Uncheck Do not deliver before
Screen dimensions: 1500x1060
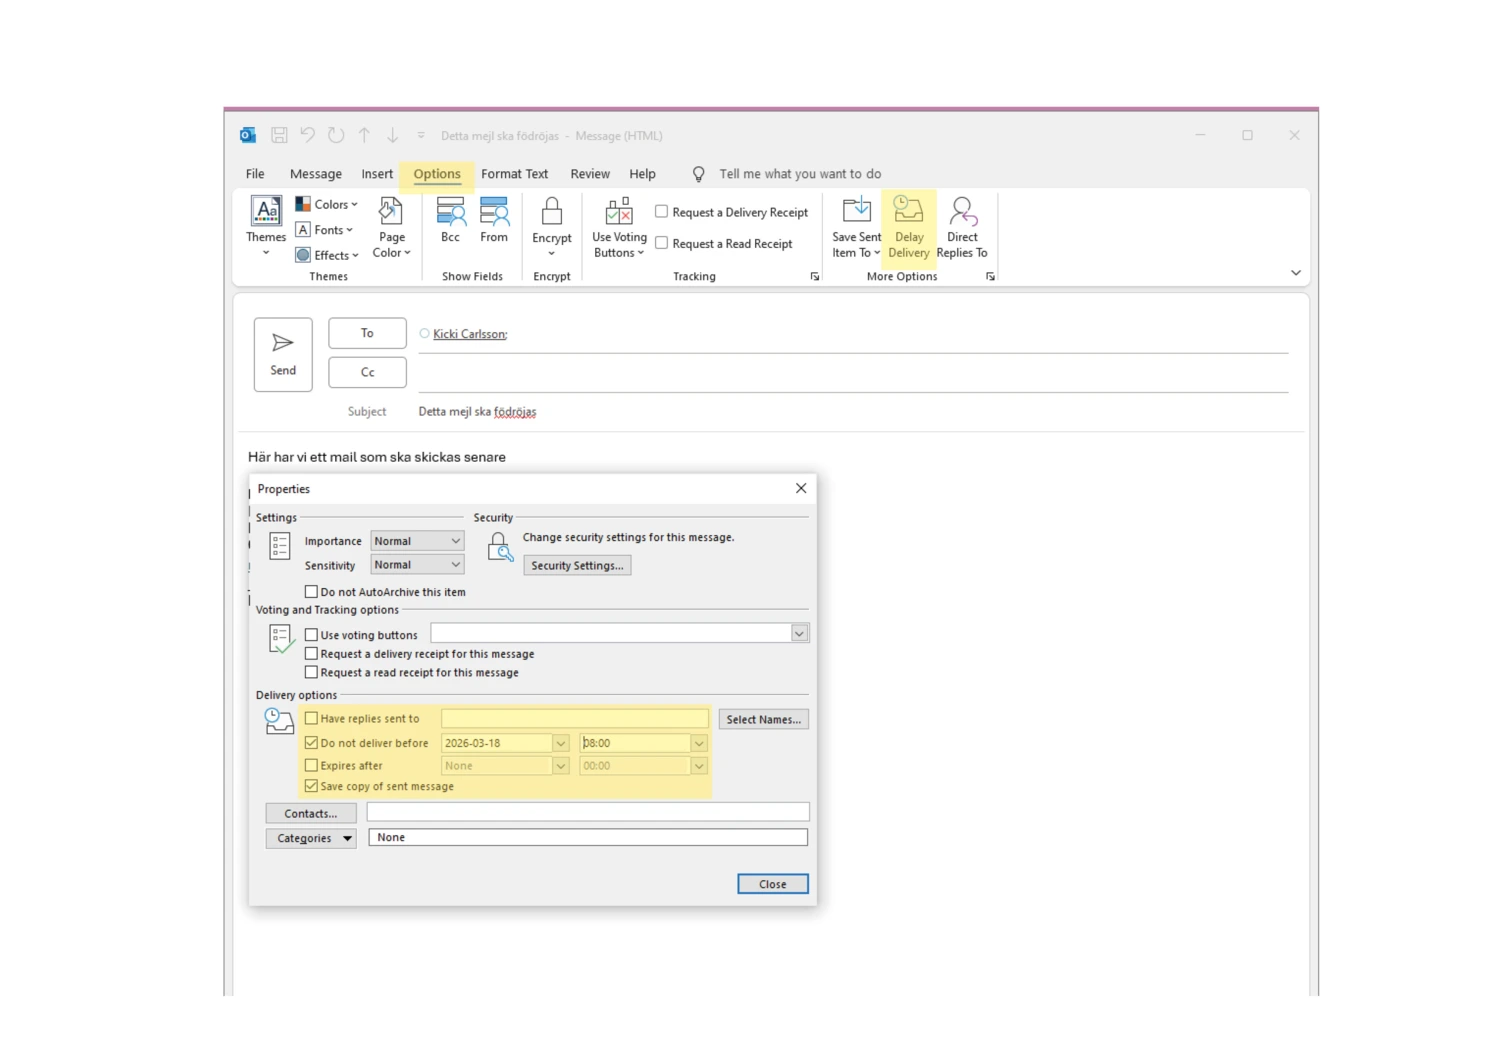click(311, 742)
